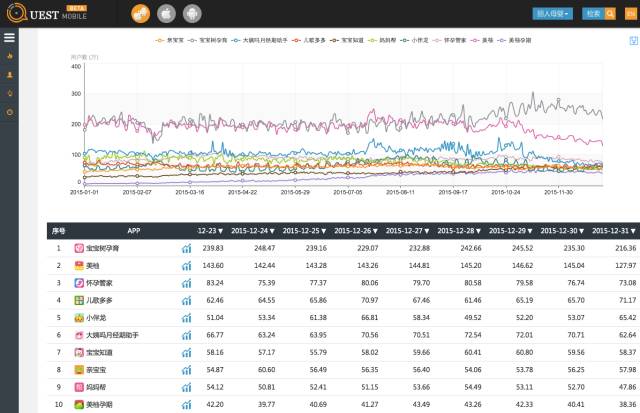Open trend chart icon for 小伴龙 row
Screen dimensions: 640x413
[x=187, y=318]
